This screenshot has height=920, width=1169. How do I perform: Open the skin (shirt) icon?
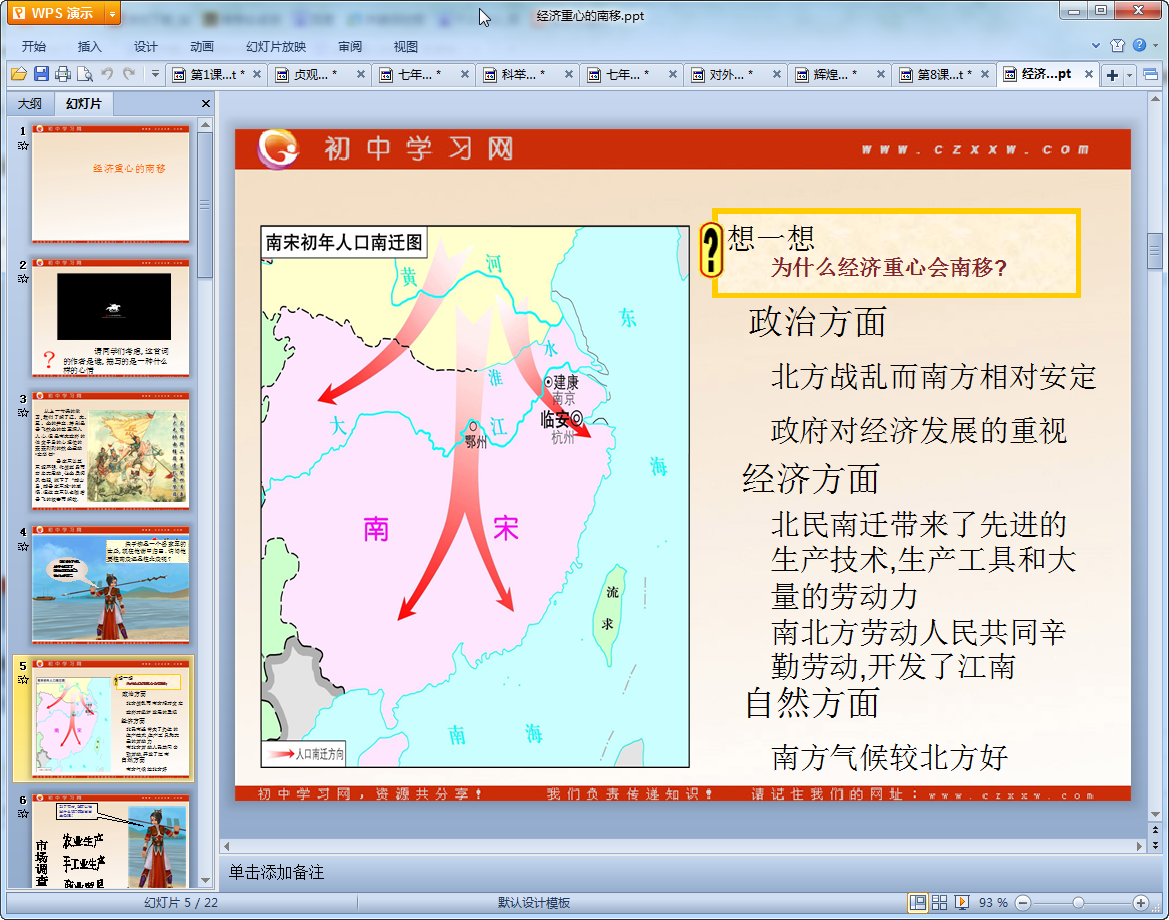pyautogui.click(x=1117, y=46)
